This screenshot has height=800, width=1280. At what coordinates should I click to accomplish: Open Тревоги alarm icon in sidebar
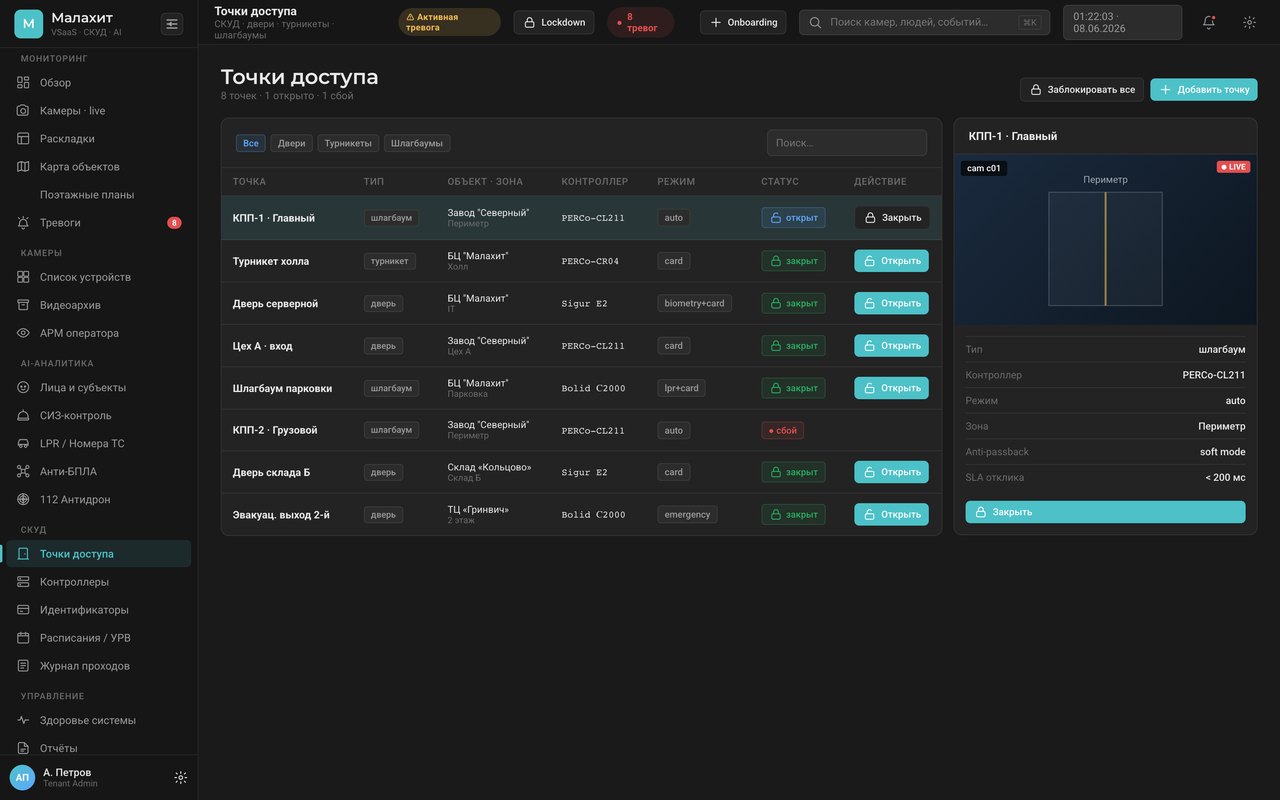23,223
